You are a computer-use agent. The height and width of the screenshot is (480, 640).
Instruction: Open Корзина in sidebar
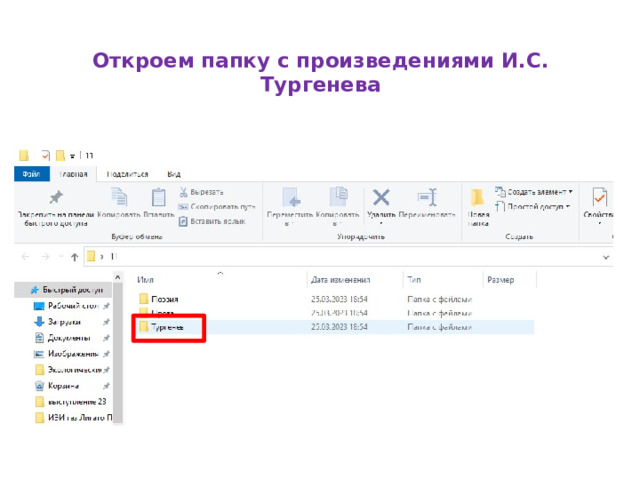coord(57,386)
